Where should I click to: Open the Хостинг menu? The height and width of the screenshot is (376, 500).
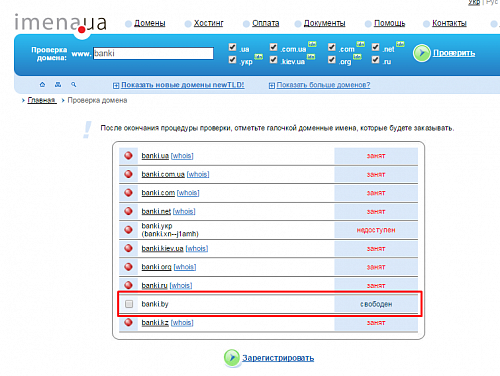(x=208, y=23)
